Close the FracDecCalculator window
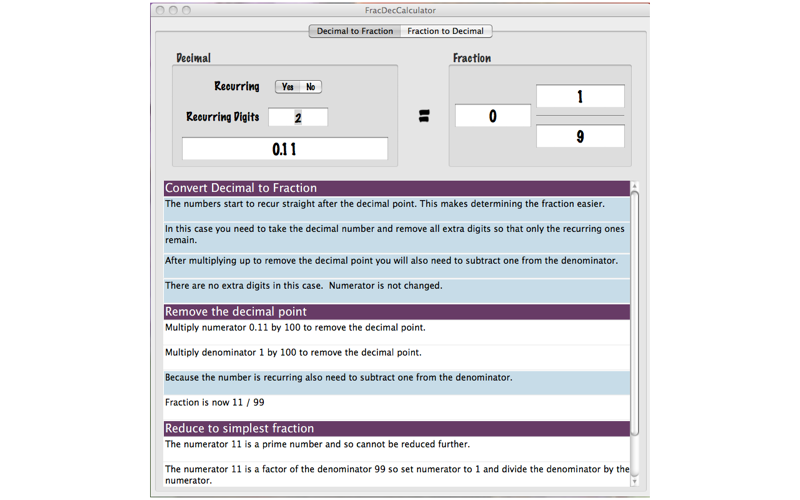This screenshot has width=800, height=500. coord(160,10)
